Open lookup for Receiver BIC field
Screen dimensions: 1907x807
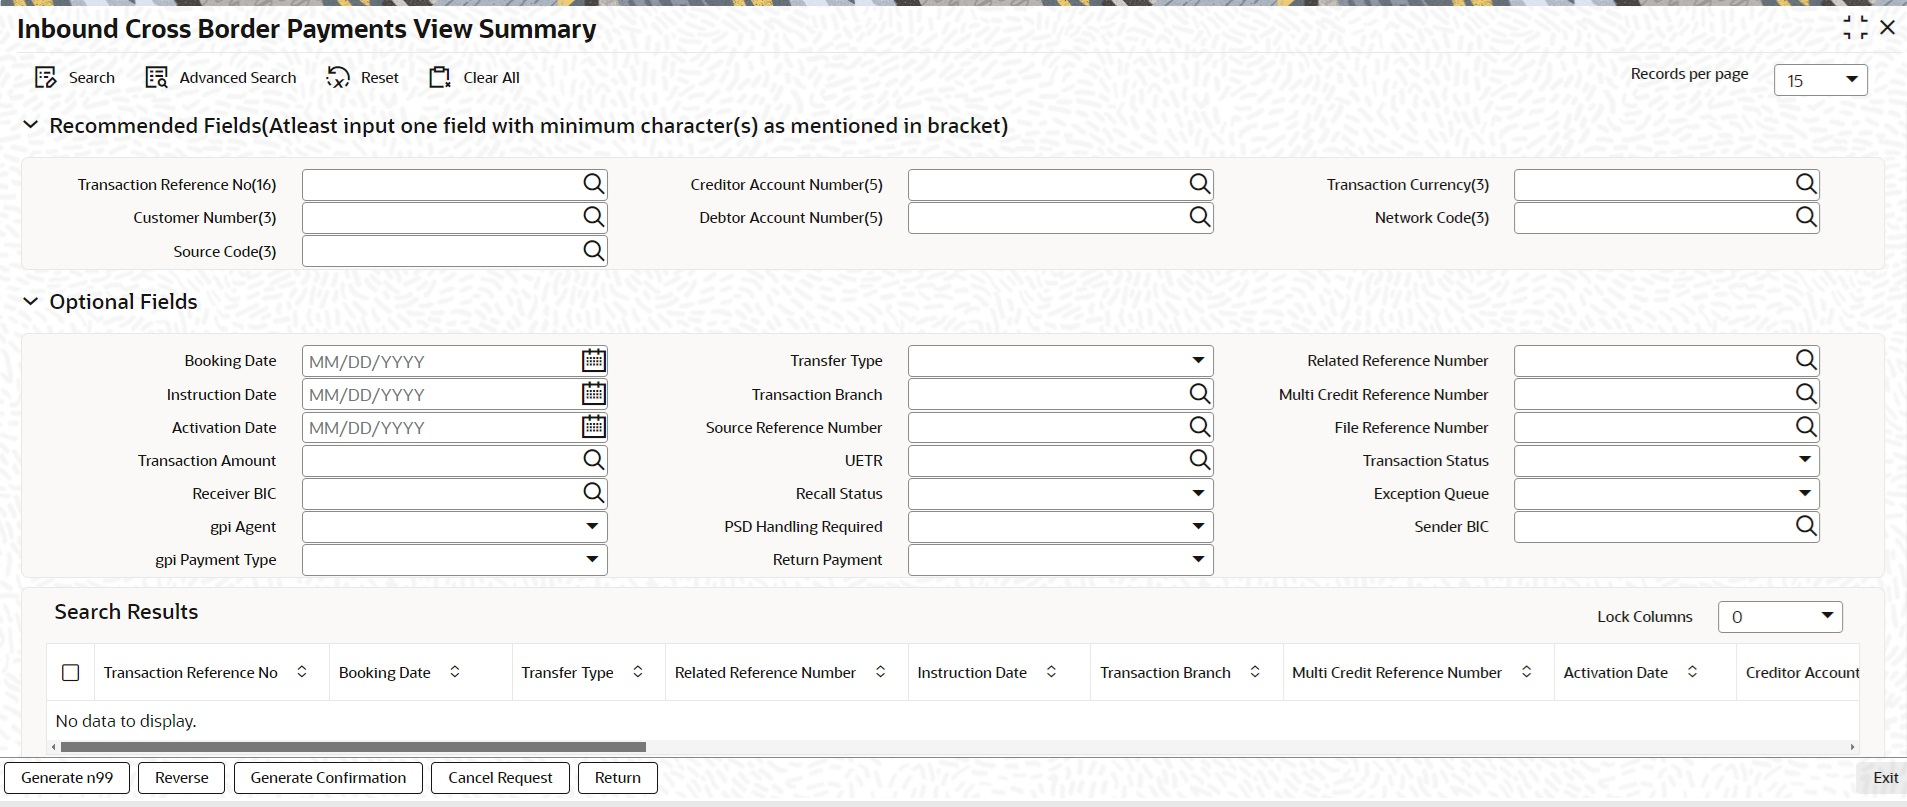click(594, 493)
